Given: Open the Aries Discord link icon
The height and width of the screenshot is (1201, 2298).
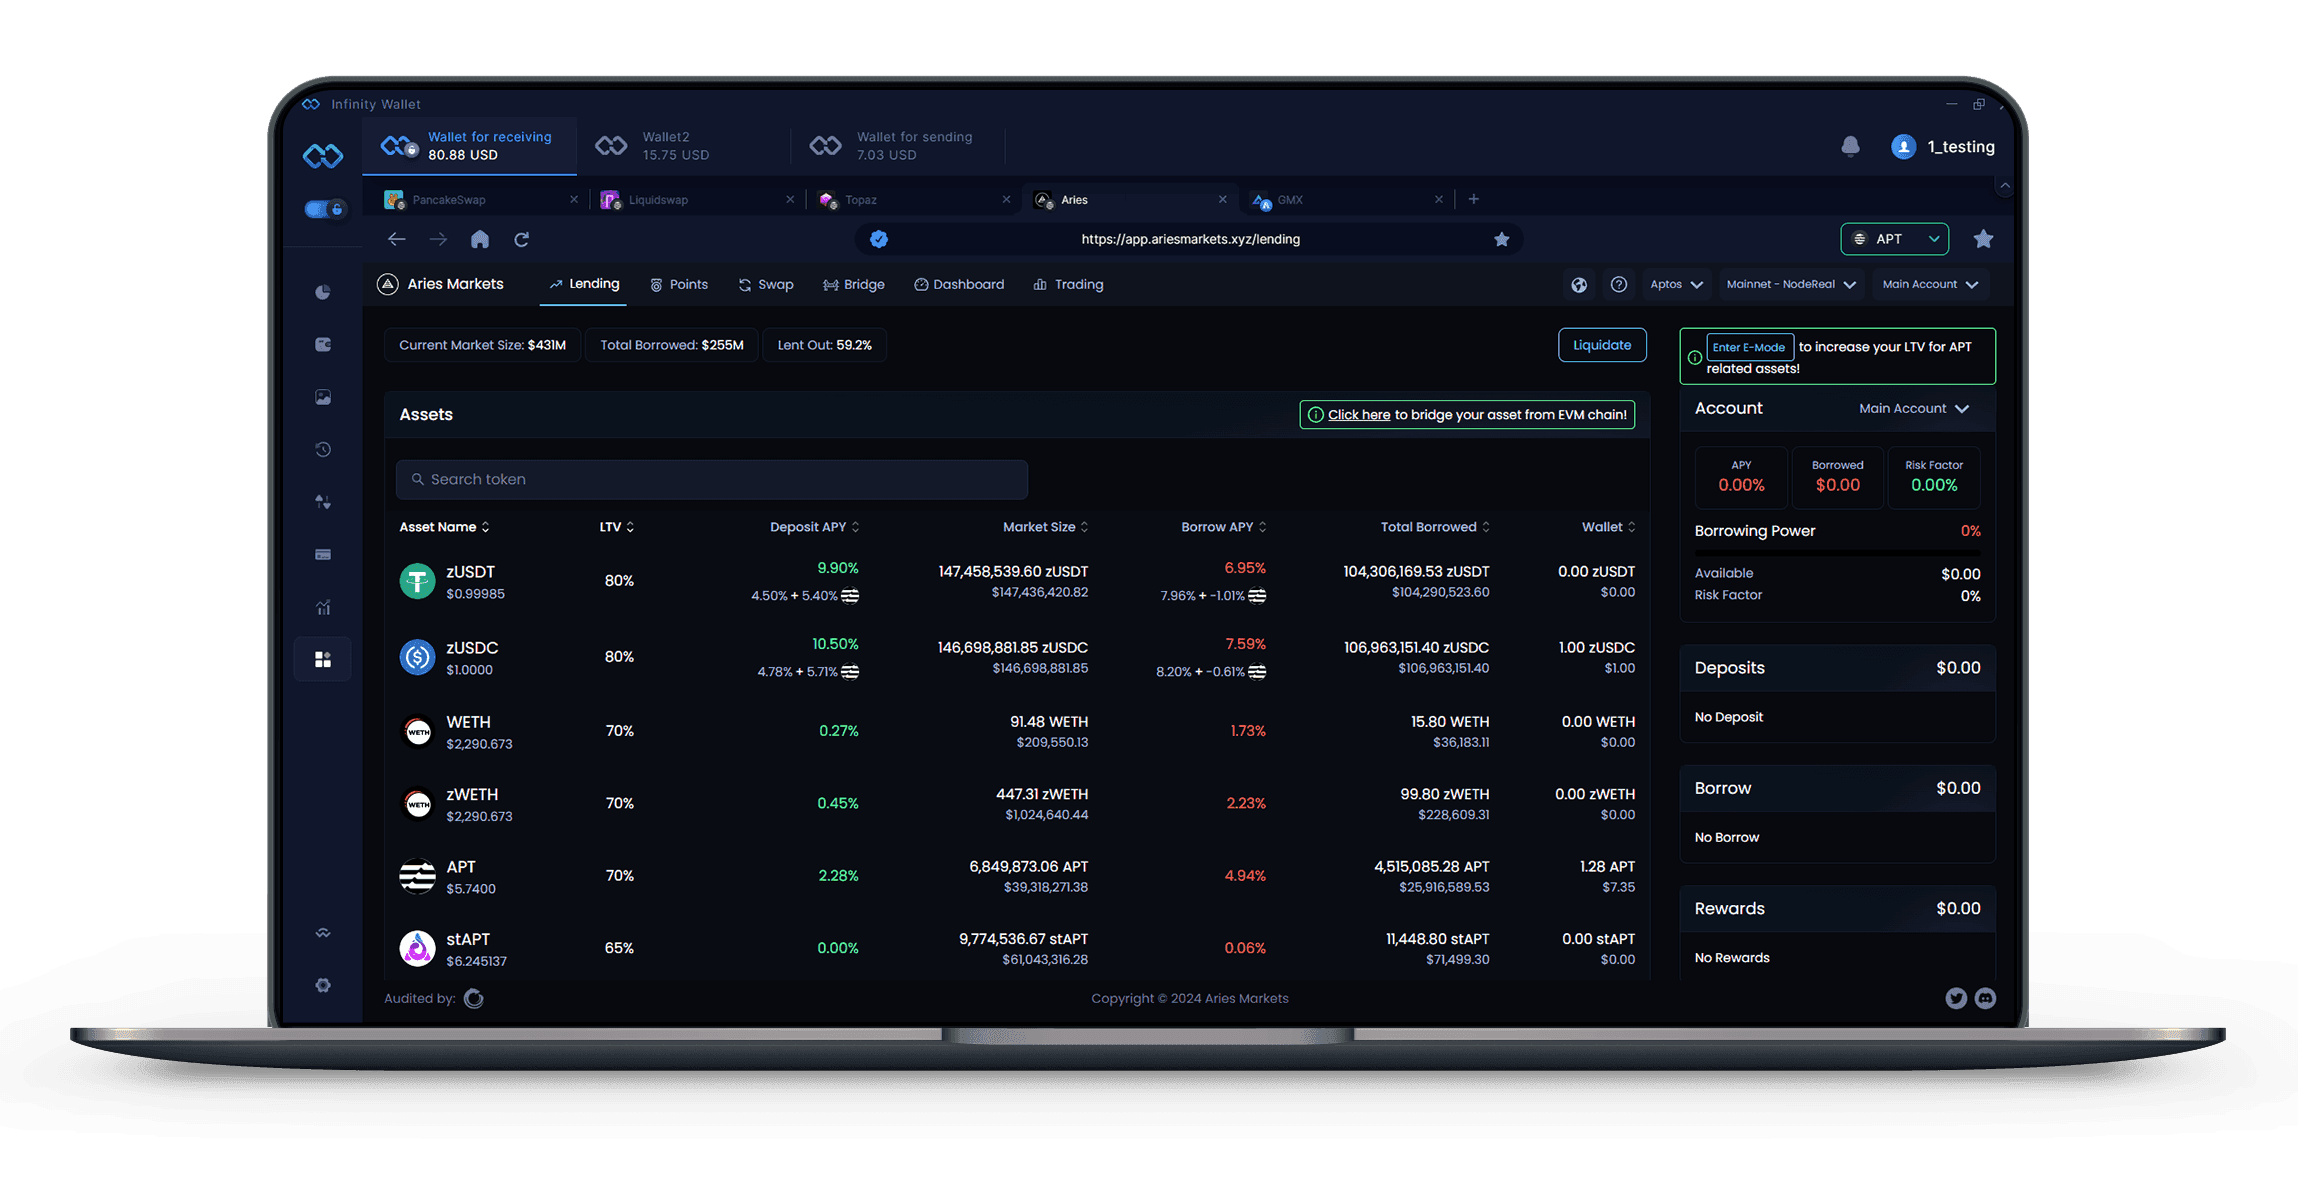Looking at the screenshot, I should [1986, 998].
